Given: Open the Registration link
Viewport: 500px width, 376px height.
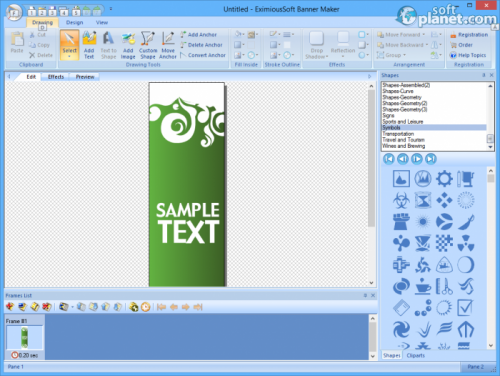Looking at the screenshot, I should pyautogui.click(x=469, y=34).
